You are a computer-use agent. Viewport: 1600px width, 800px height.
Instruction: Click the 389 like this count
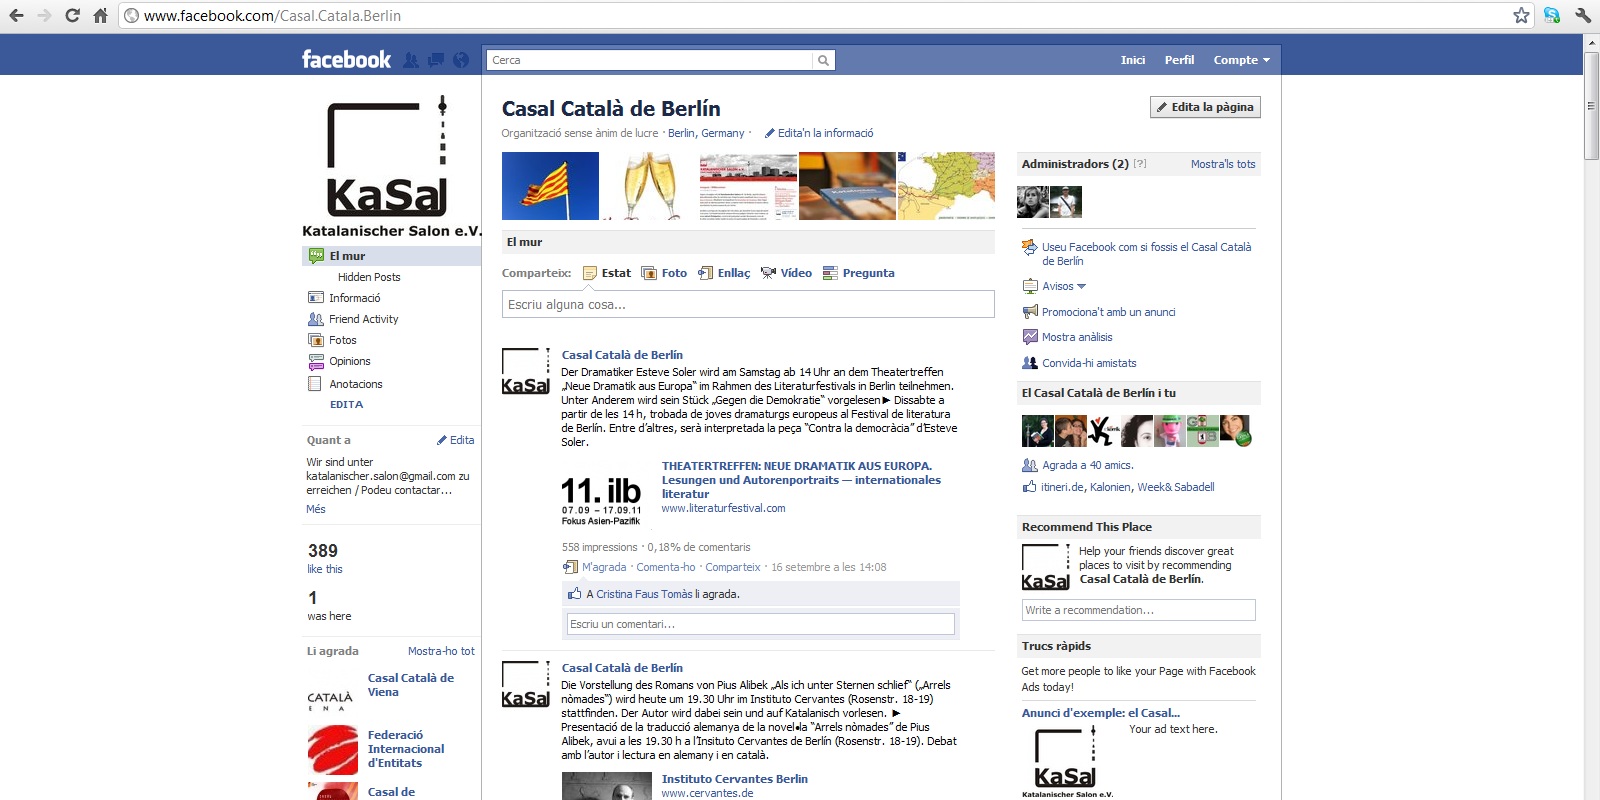[325, 558]
